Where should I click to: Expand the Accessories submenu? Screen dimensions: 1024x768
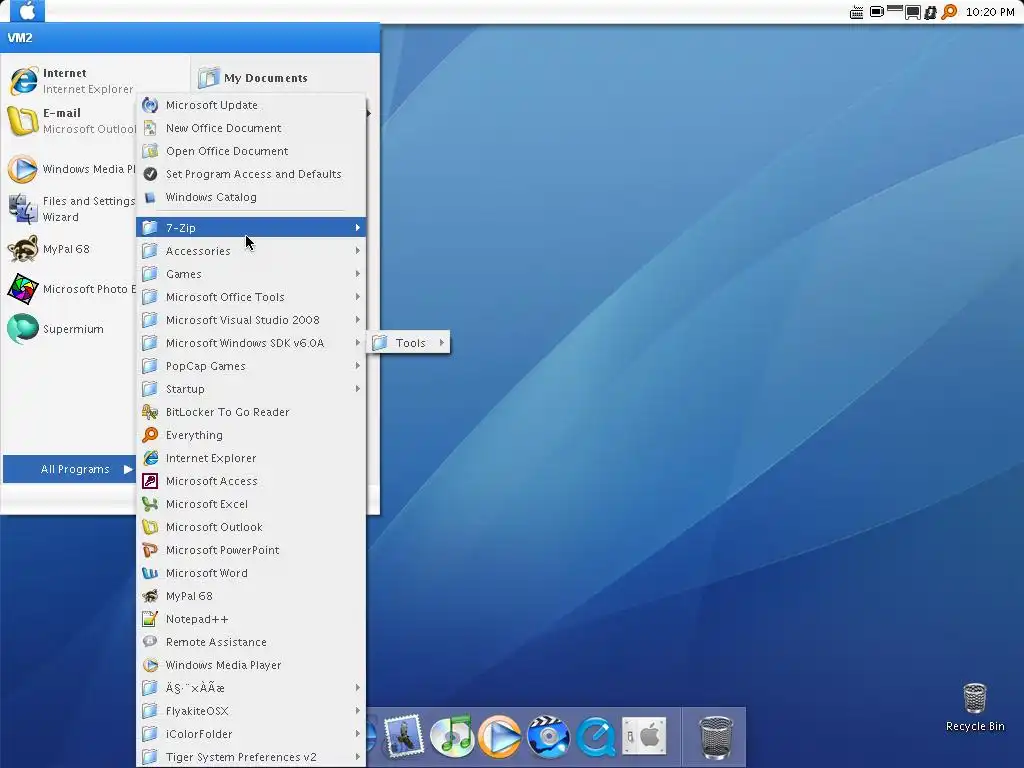coord(251,251)
